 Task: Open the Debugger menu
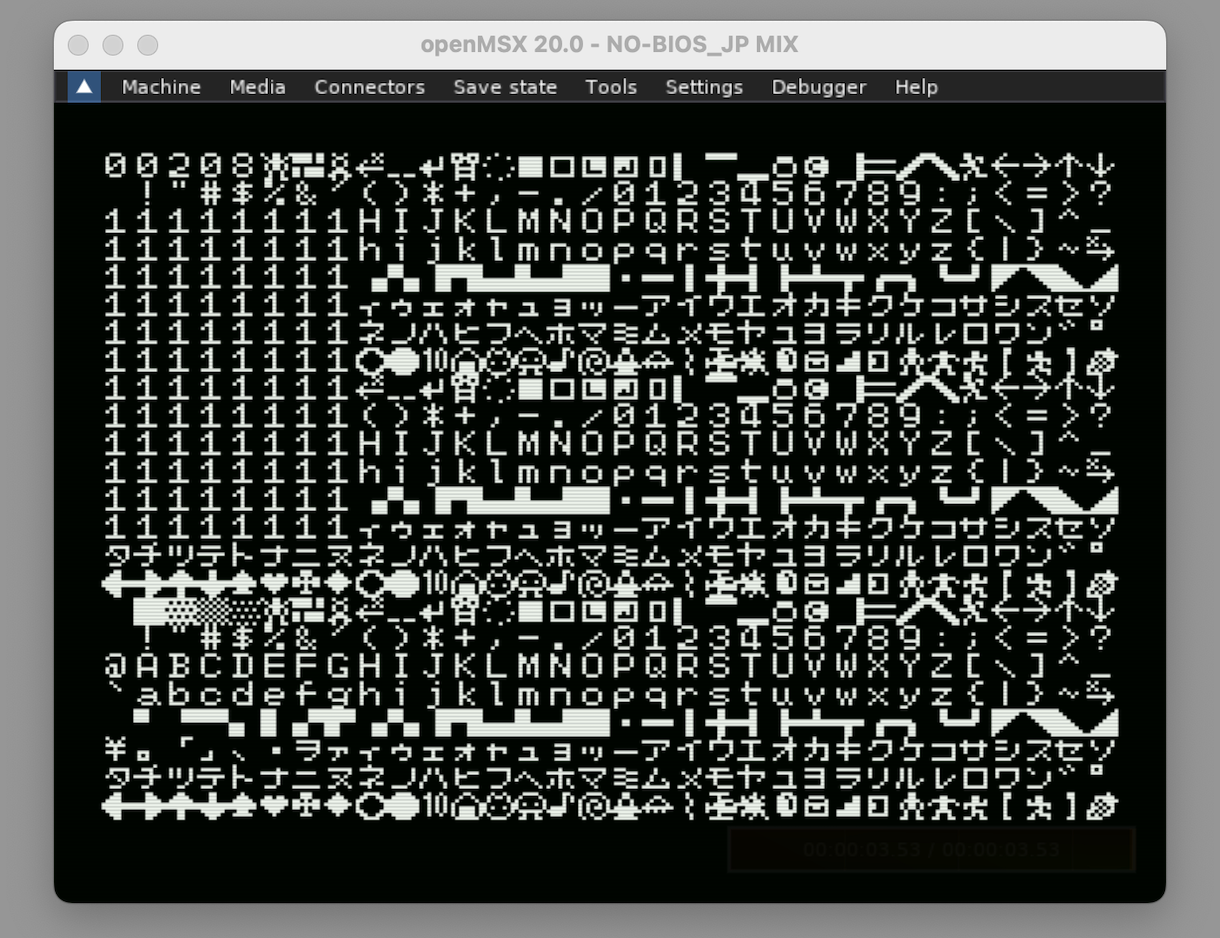point(819,87)
